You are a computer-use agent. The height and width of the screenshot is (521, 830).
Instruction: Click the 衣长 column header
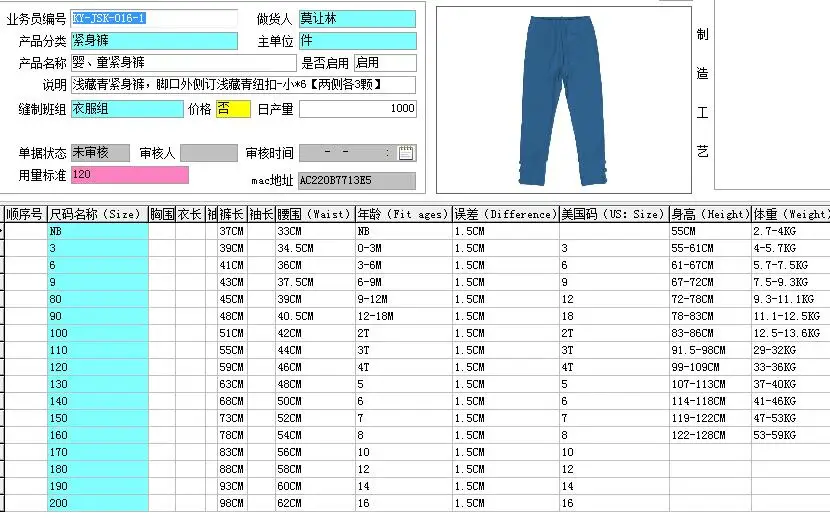(x=190, y=214)
